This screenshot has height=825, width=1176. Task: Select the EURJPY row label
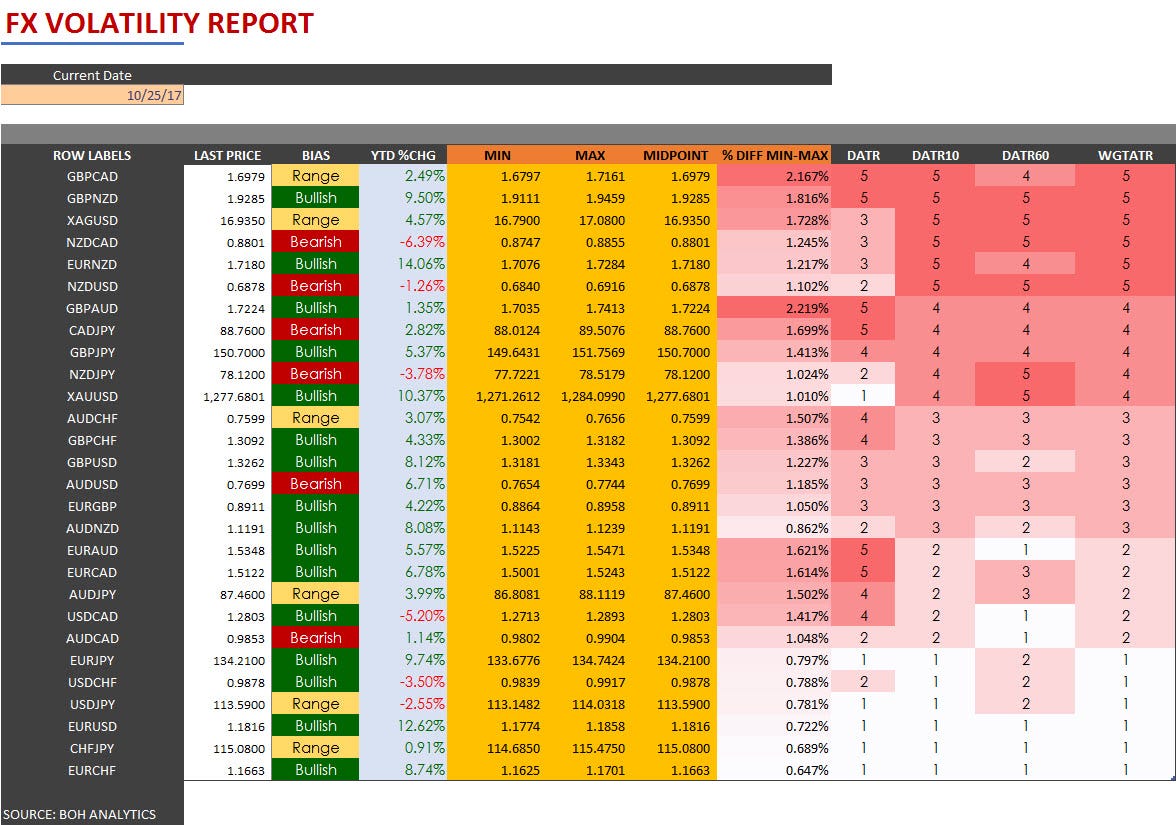click(x=92, y=661)
